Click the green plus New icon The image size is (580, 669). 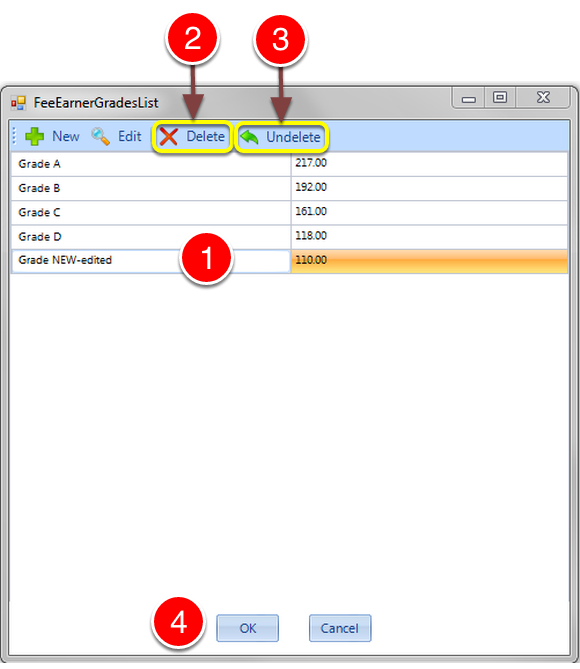(35, 137)
